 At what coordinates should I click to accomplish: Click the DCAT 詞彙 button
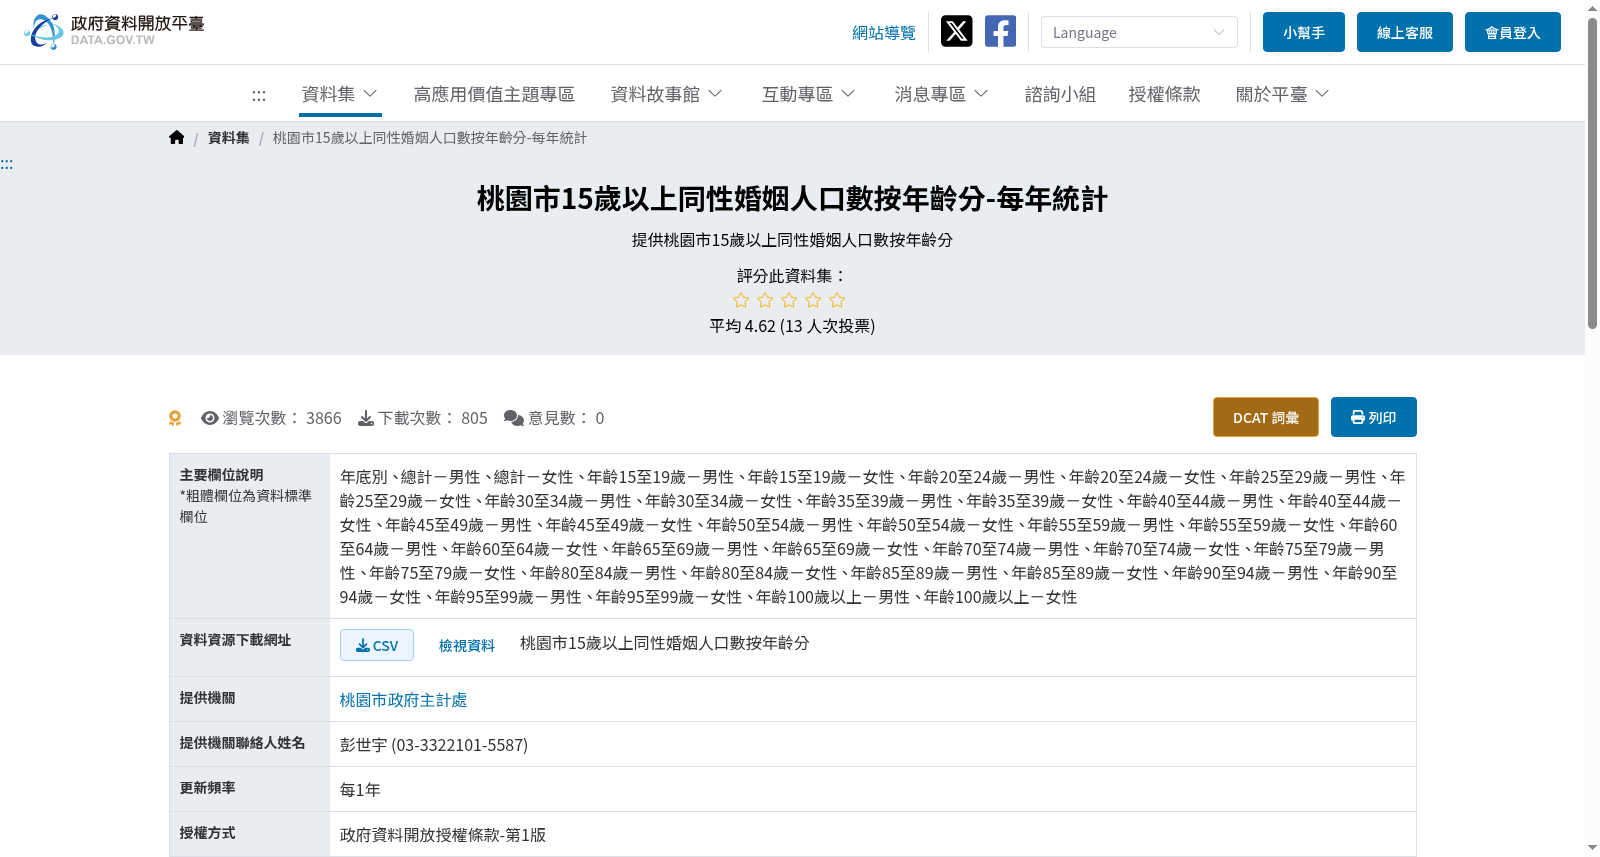(1266, 417)
